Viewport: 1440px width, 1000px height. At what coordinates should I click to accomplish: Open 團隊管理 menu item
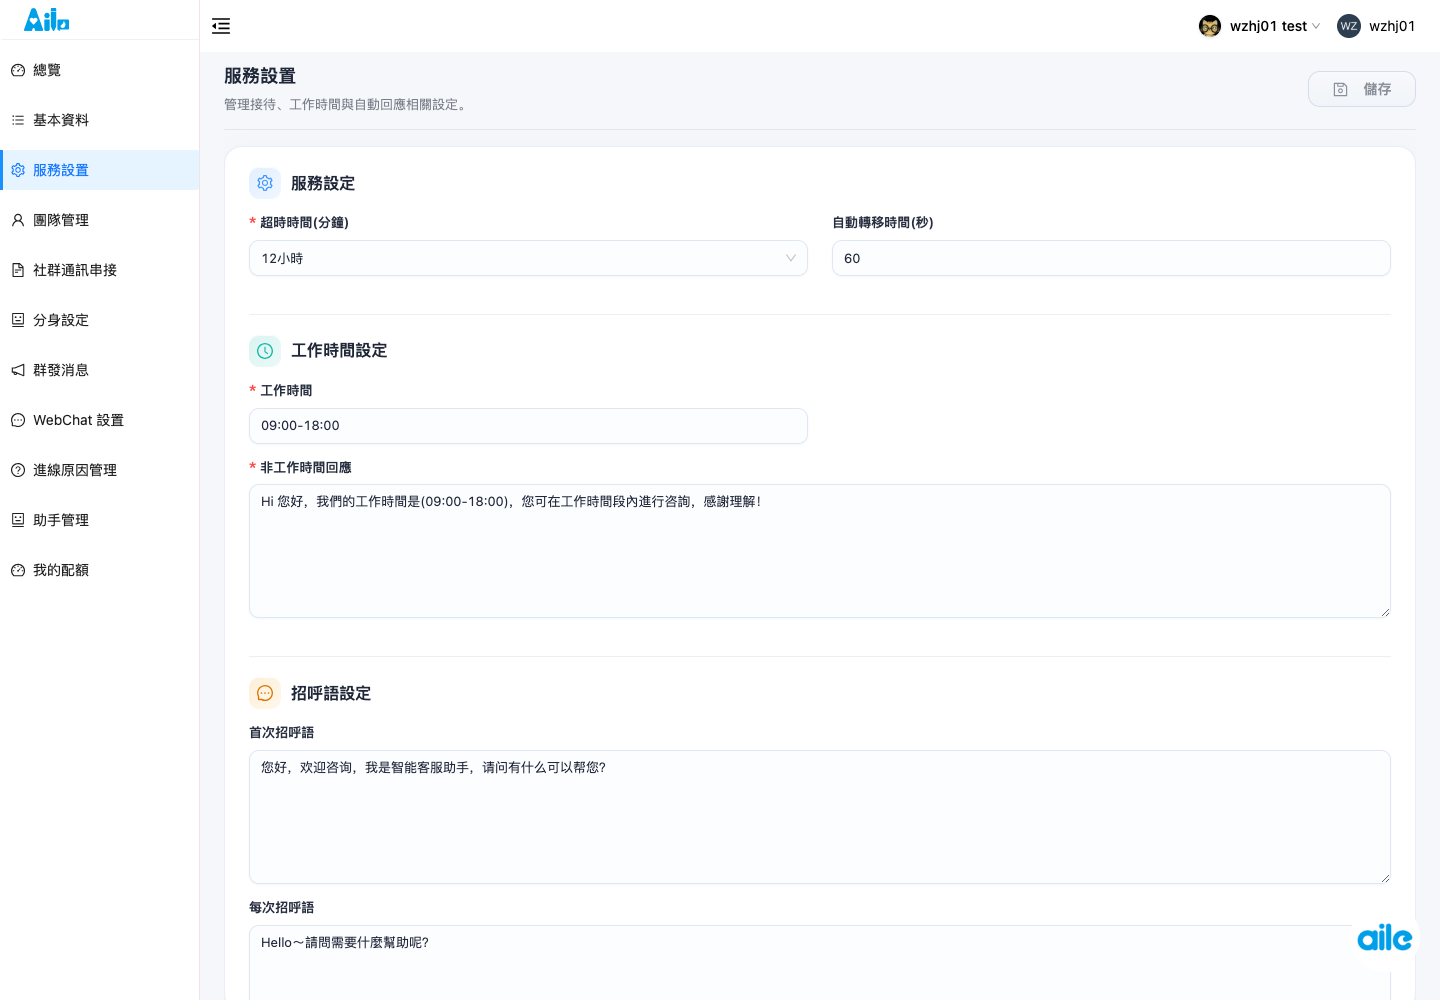point(100,220)
